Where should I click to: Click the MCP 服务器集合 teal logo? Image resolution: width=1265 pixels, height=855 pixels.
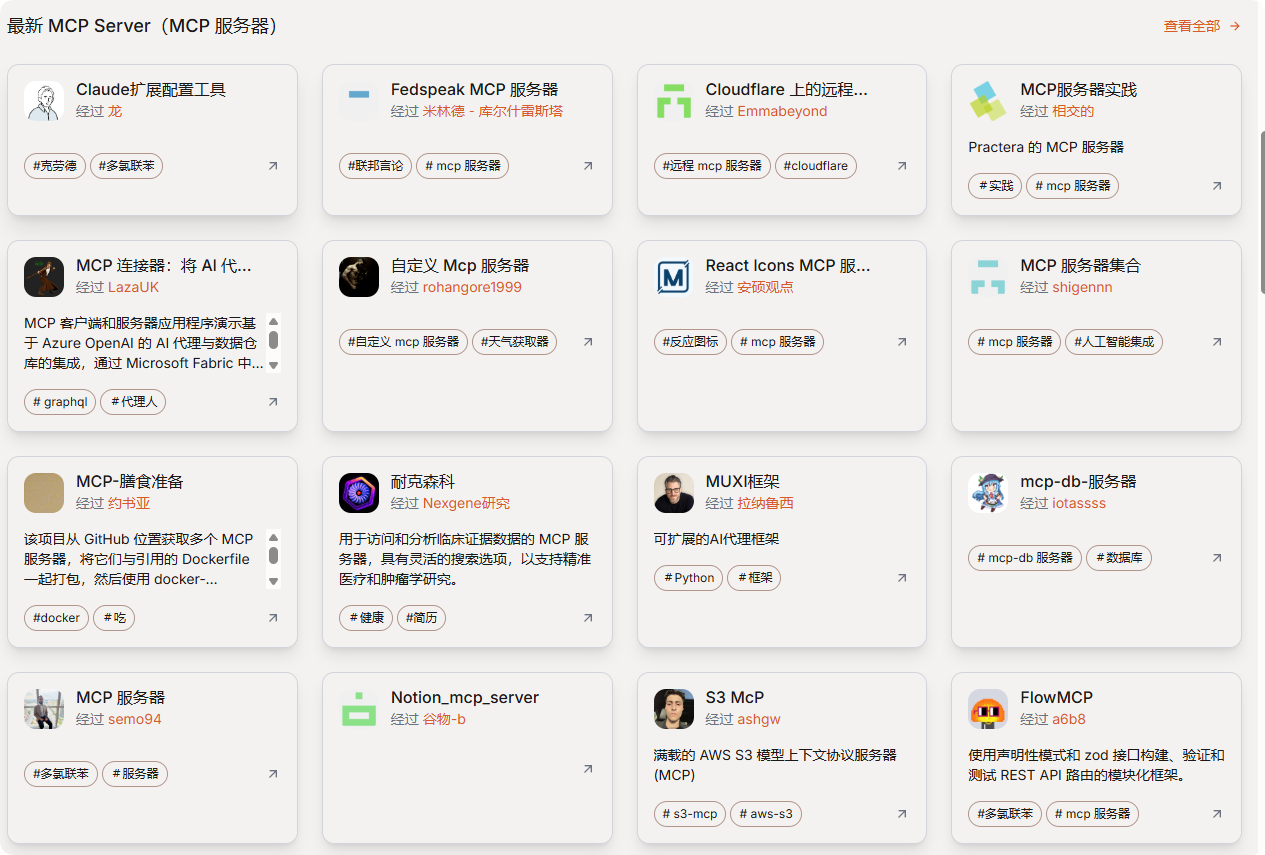pos(988,277)
